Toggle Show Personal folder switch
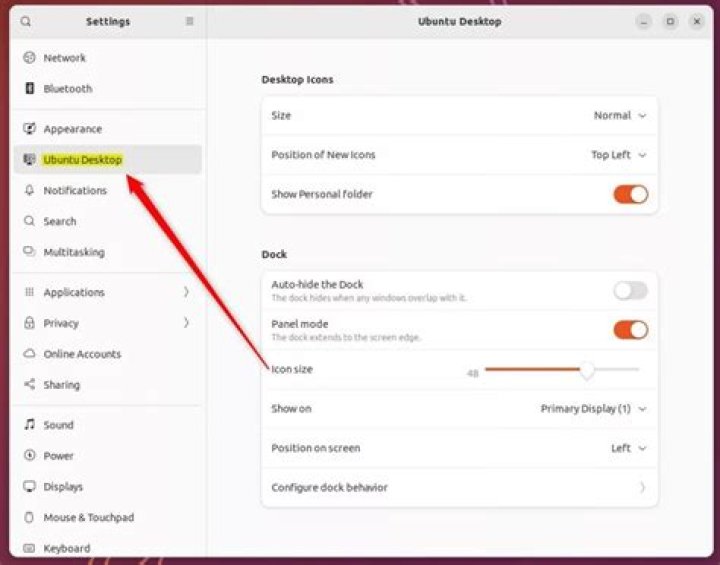This screenshot has height=565, width=720. tap(630, 194)
